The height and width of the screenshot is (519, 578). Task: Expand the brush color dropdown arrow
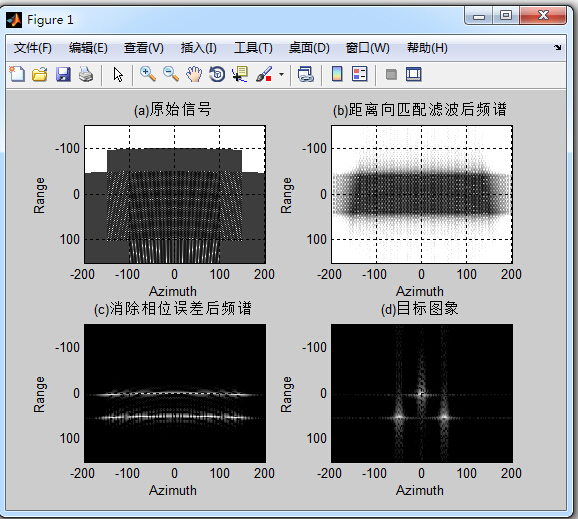point(281,74)
